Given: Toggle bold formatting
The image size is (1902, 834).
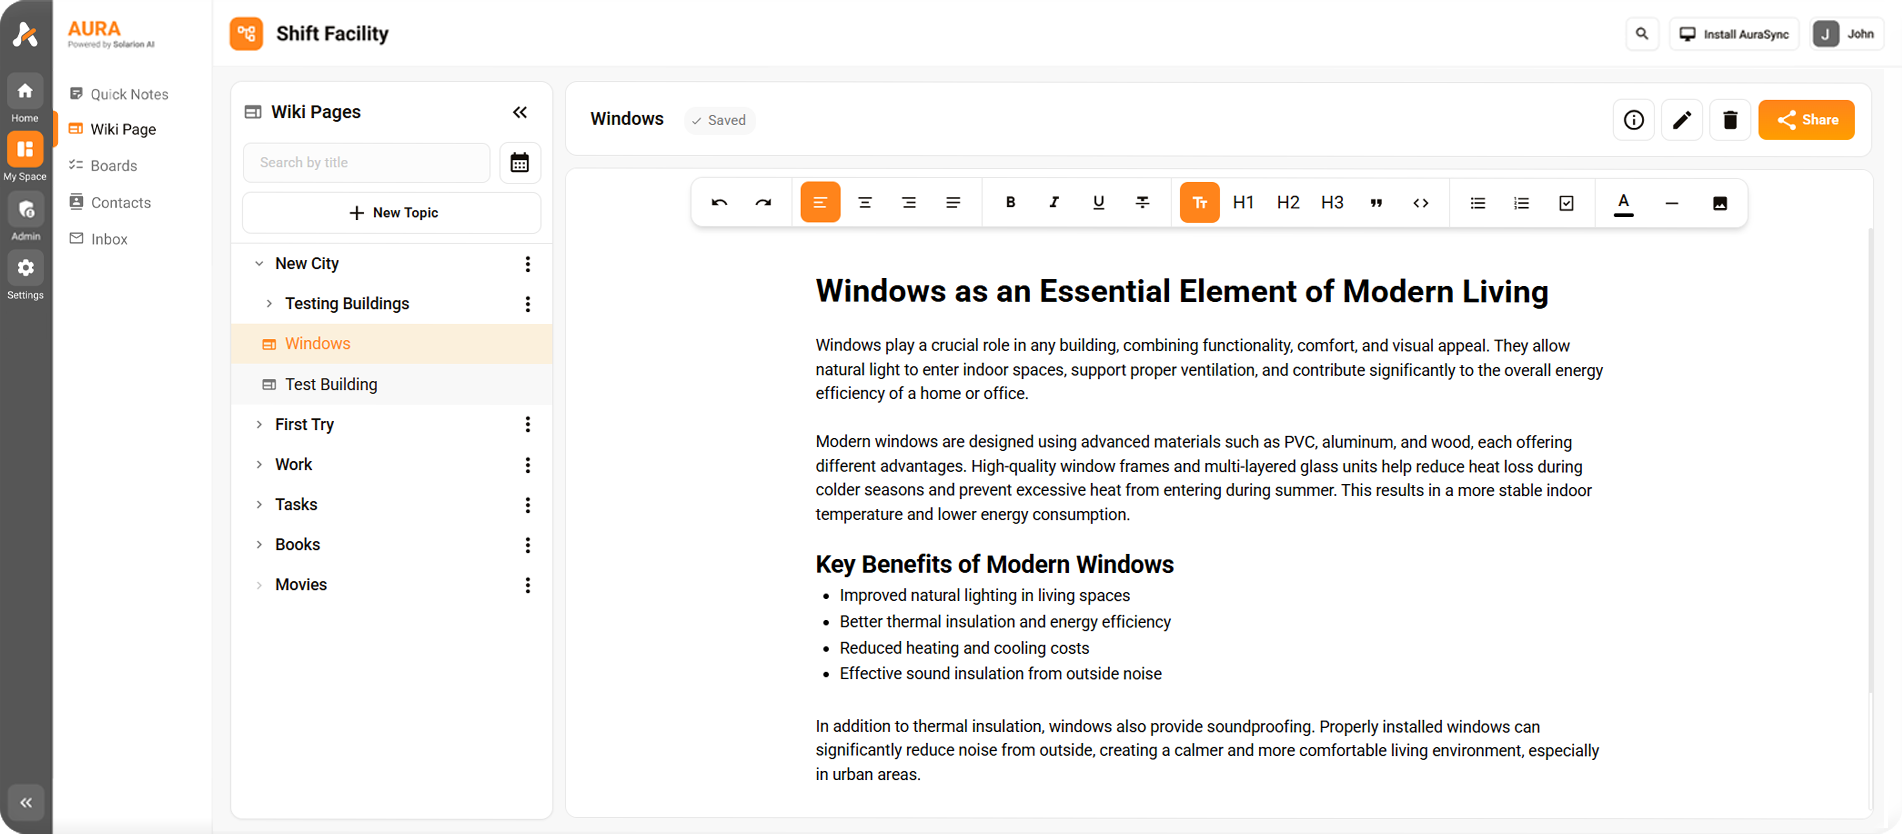Looking at the screenshot, I should pos(1010,203).
